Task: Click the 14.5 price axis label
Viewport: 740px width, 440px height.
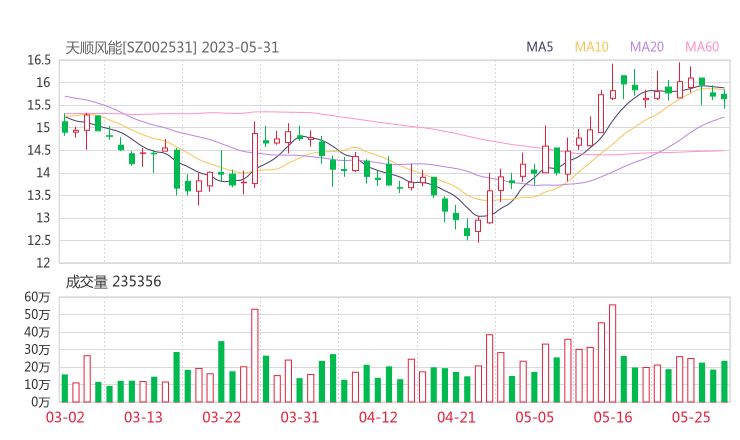Action: [39, 150]
